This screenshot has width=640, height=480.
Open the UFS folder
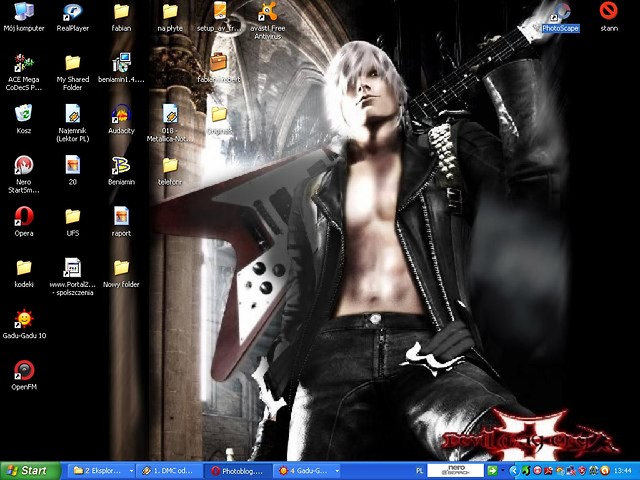pyautogui.click(x=73, y=222)
